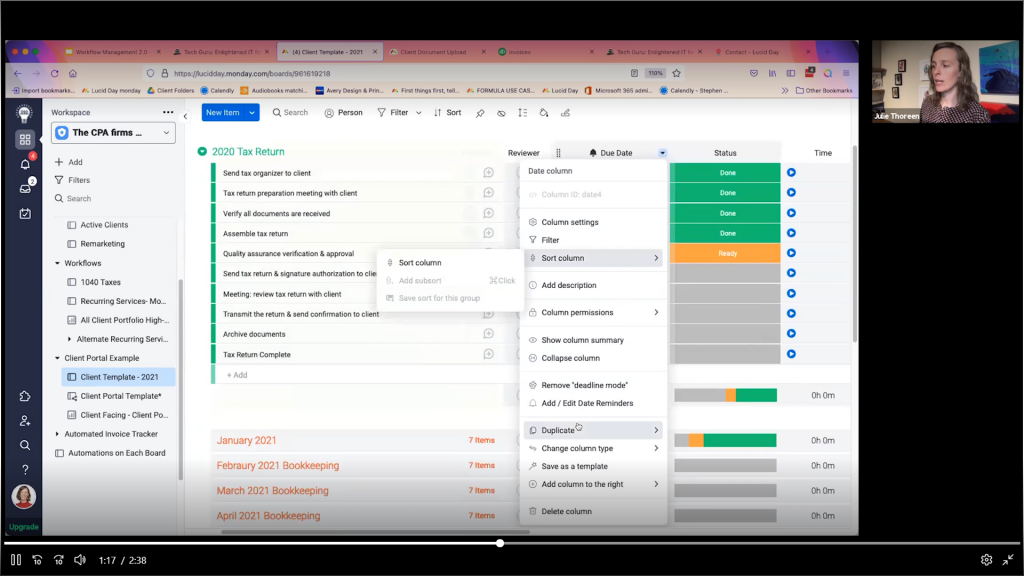1024x576 pixels.
Task: Click video progress bar scrubber
Action: click(x=500, y=543)
